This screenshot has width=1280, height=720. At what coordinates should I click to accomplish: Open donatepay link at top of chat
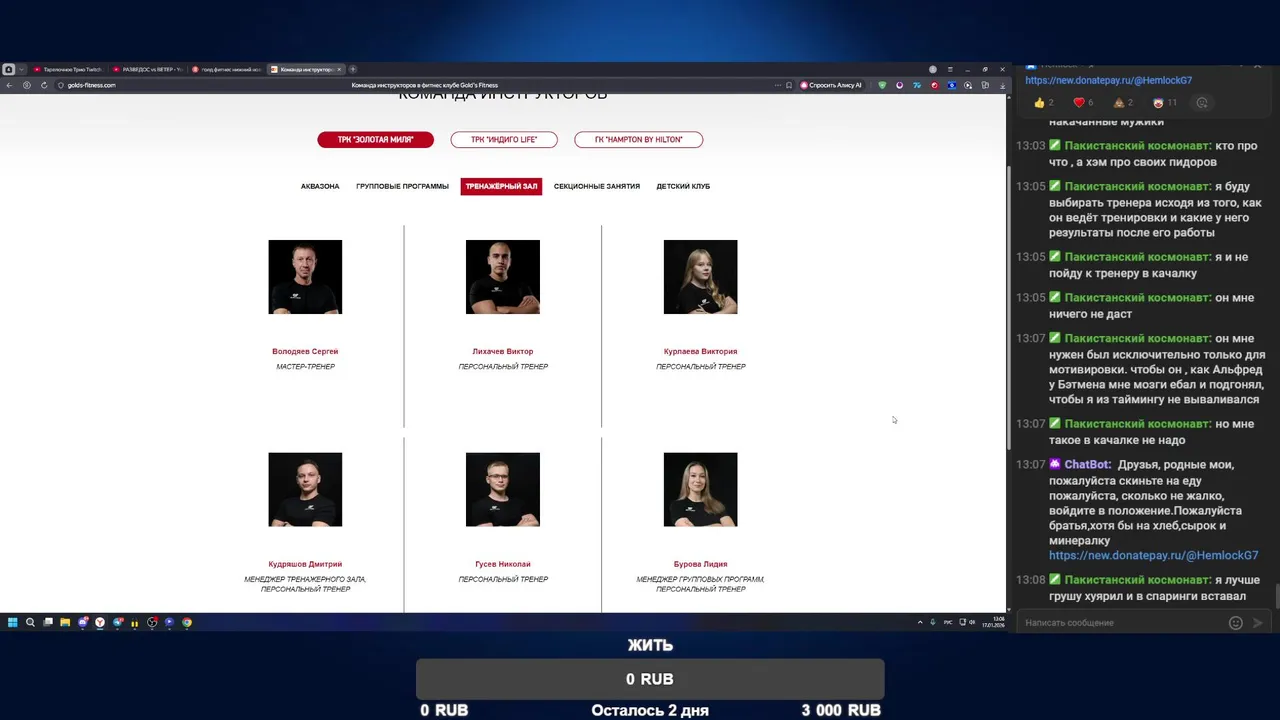pos(1108,80)
